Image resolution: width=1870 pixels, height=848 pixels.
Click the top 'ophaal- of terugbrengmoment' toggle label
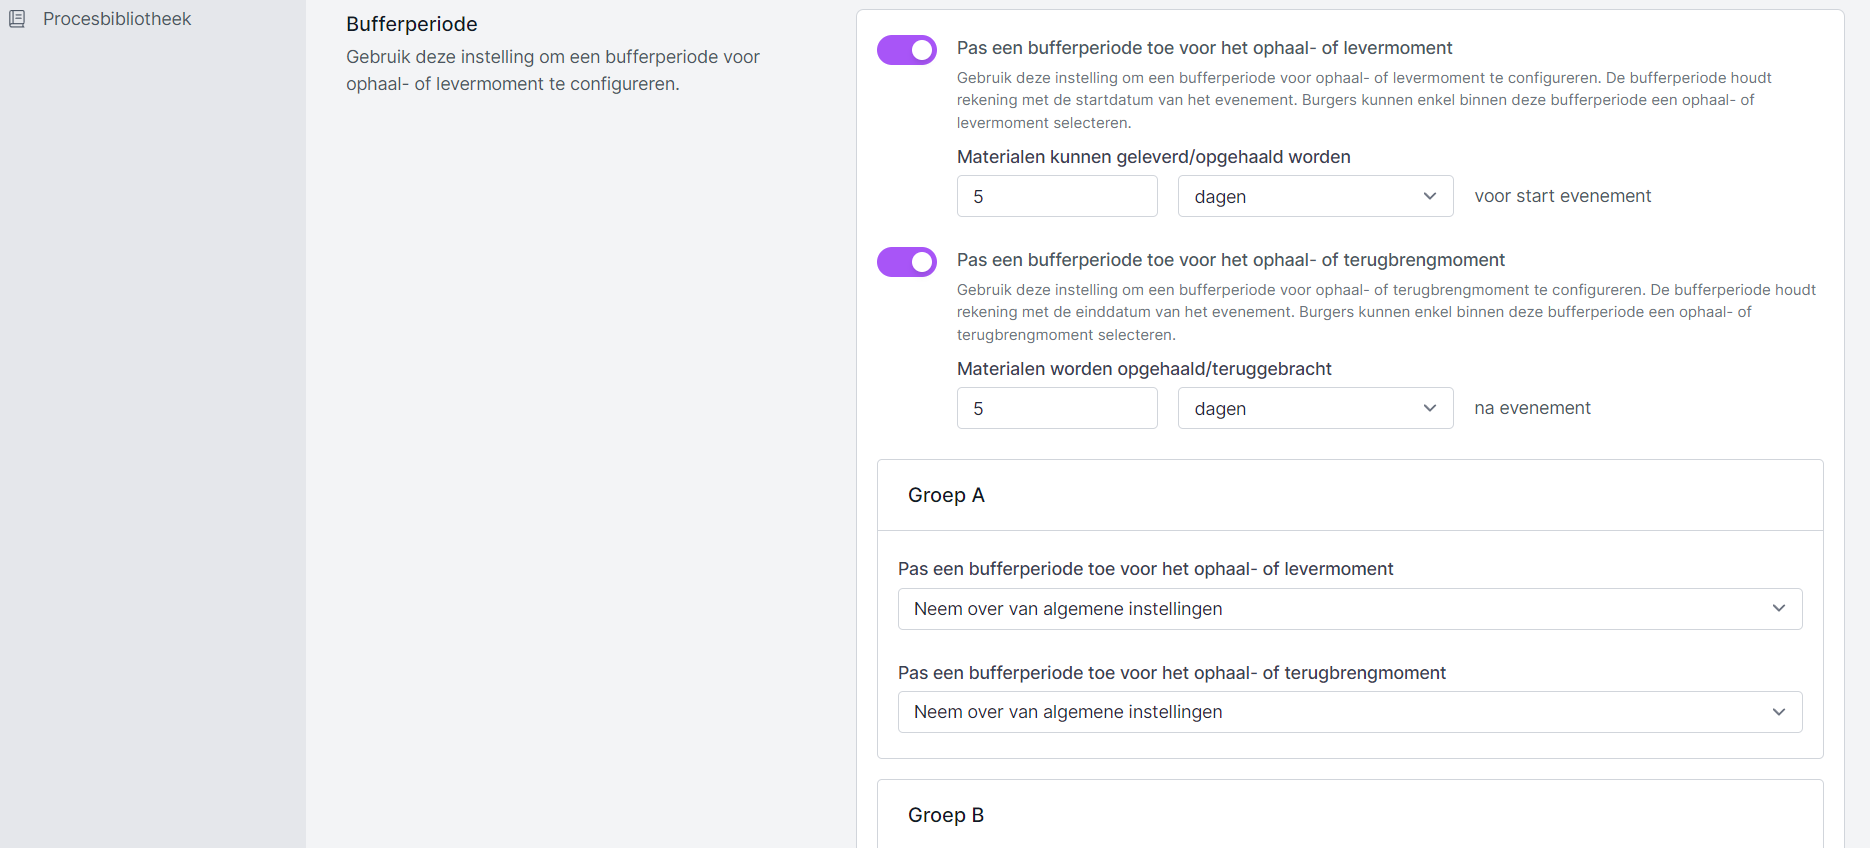tap(1230, 260)
